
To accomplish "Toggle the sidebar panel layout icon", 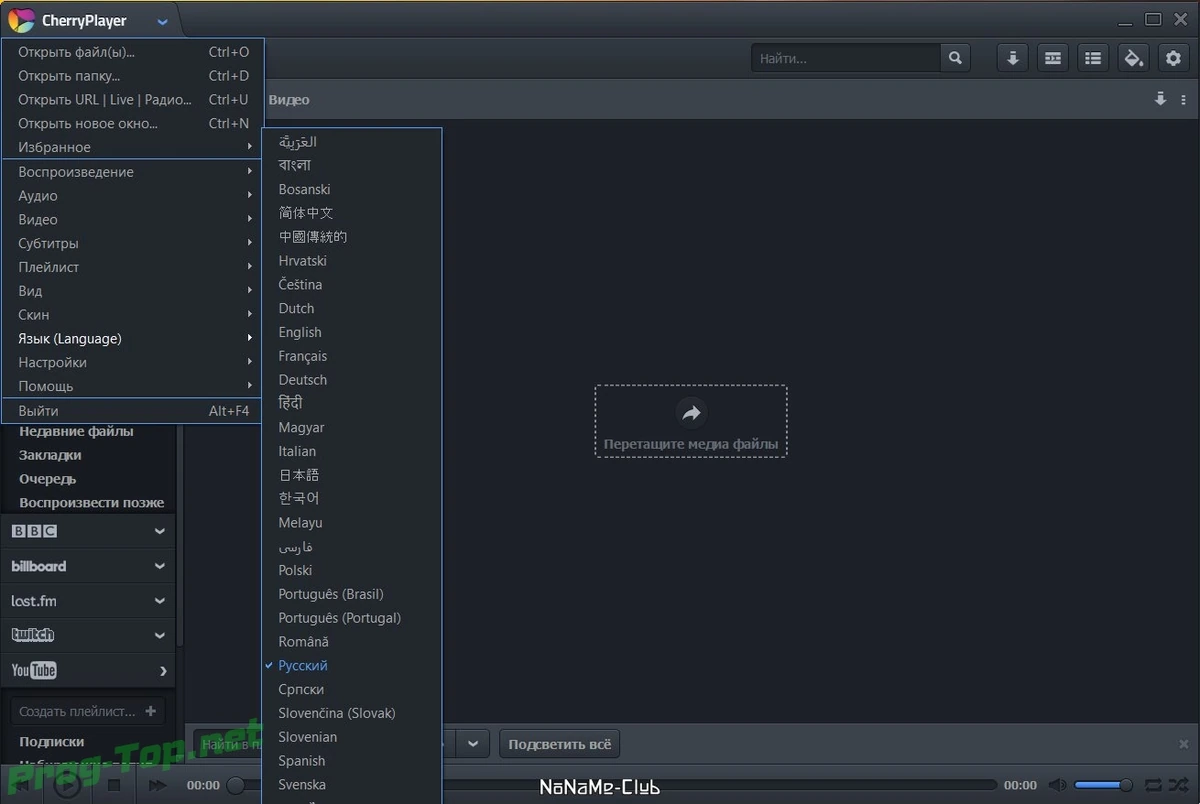I will point(1053,58).
